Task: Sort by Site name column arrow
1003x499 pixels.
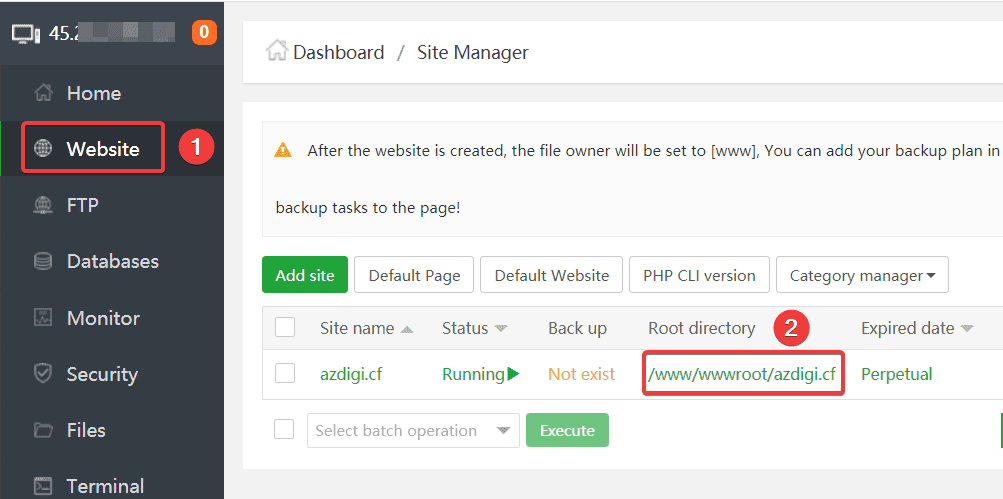Action: [406, 329]
